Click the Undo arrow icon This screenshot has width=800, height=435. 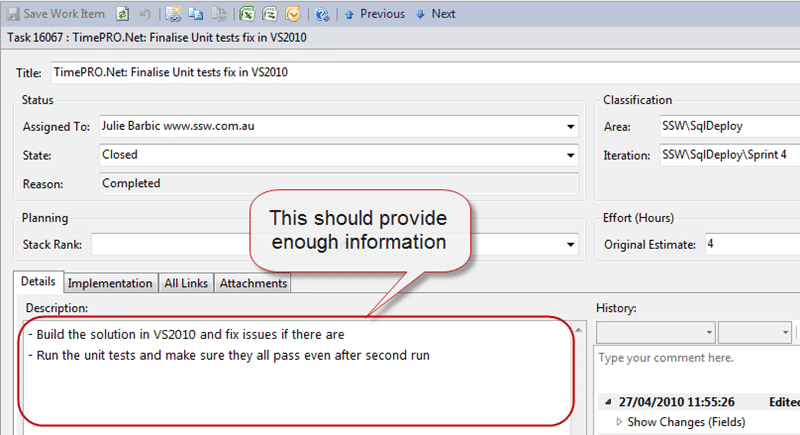[145, 14]
